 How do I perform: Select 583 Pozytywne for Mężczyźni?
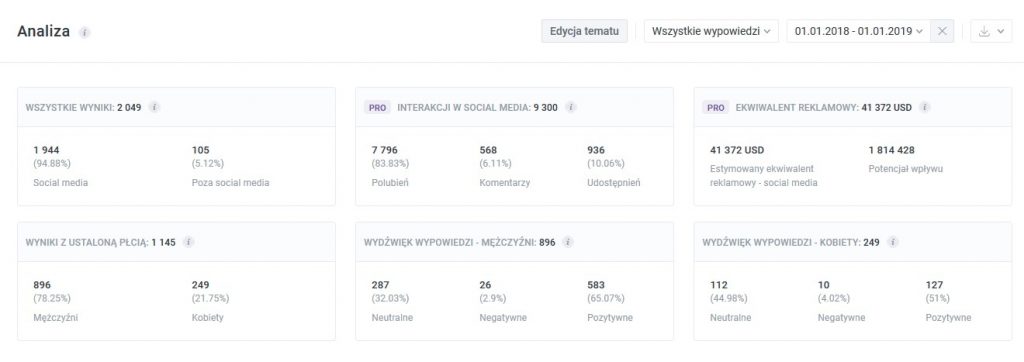pyautogui.click(x=596, y=285)
